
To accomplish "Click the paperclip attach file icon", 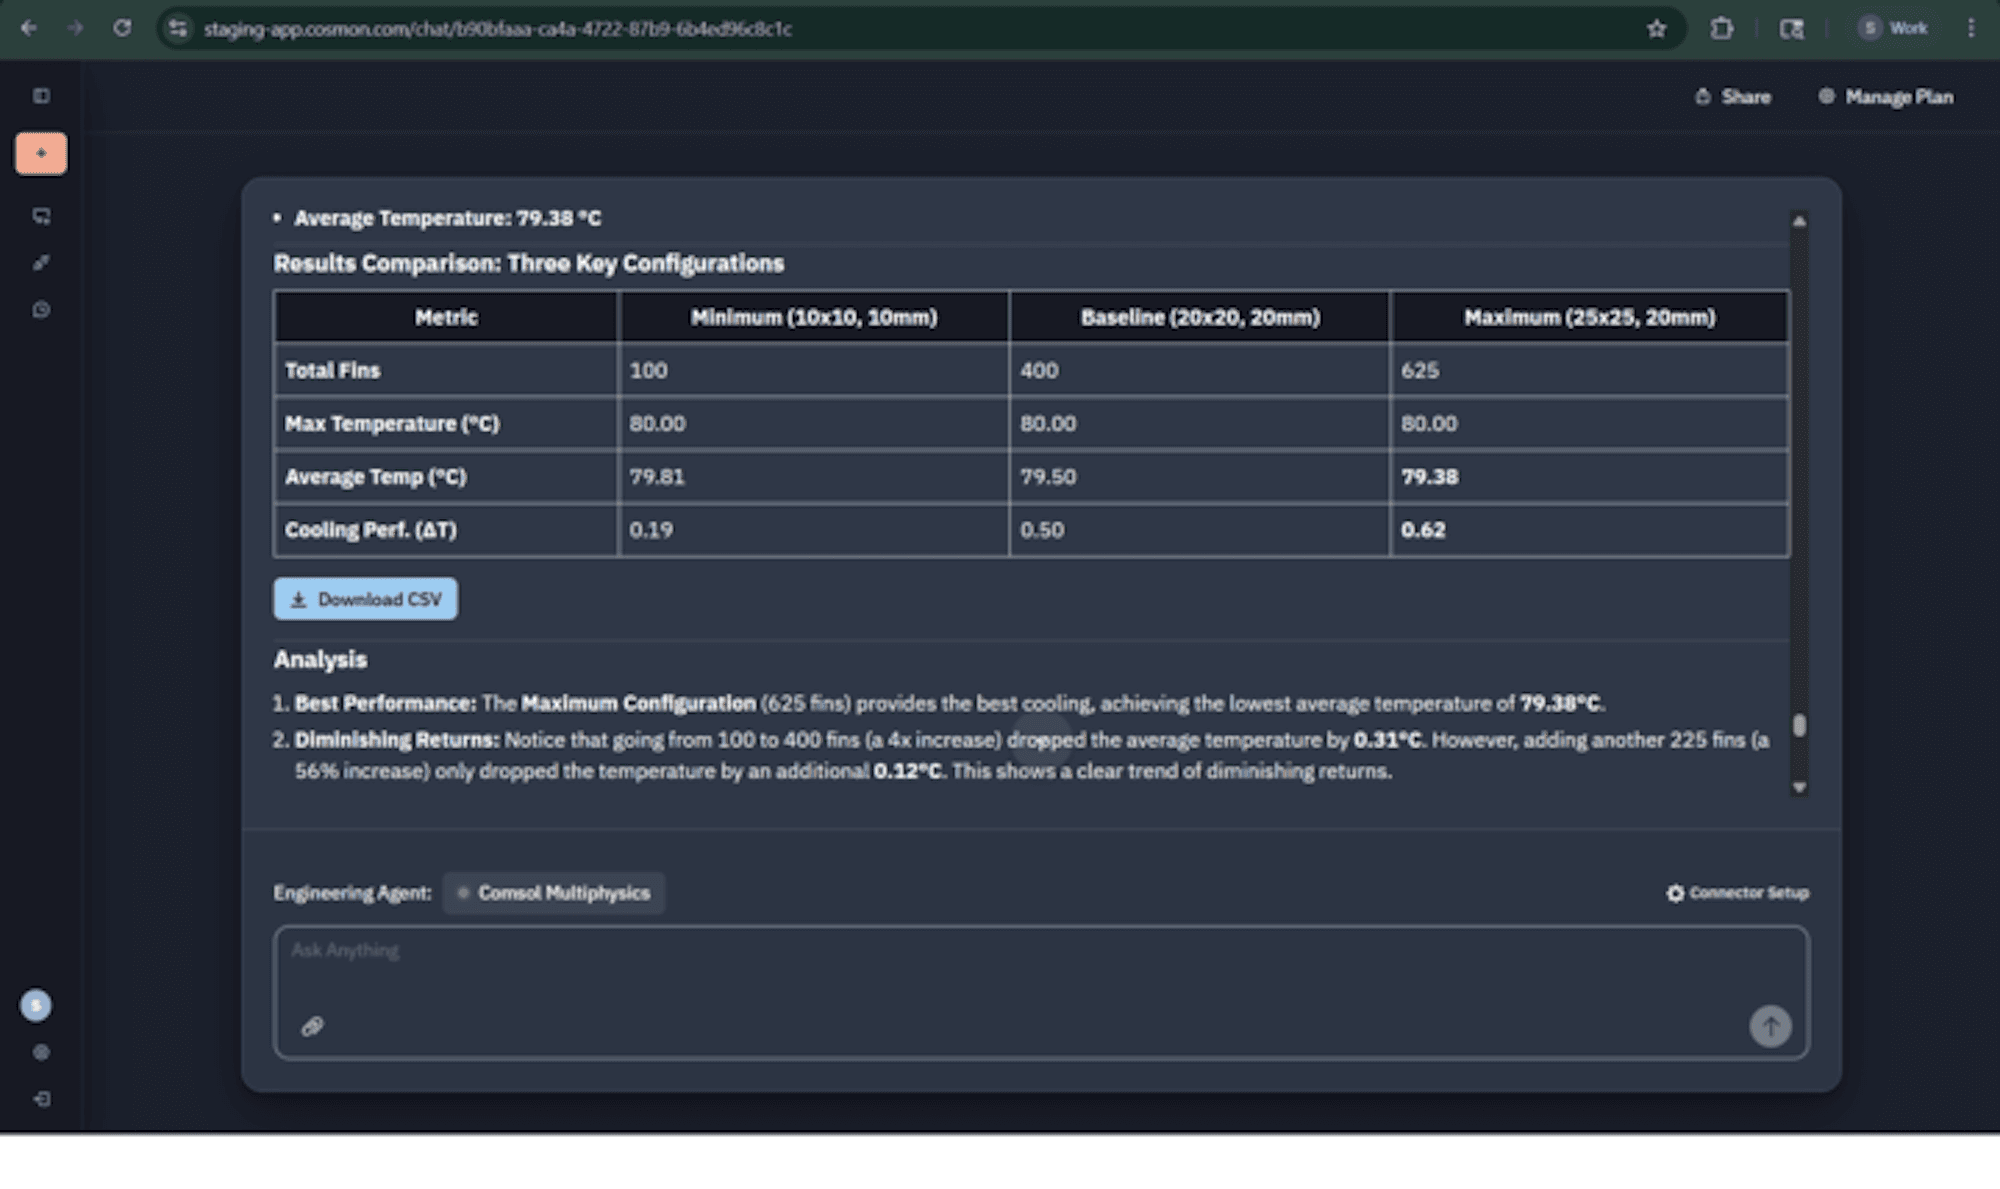I will [x=312, y=1026].
